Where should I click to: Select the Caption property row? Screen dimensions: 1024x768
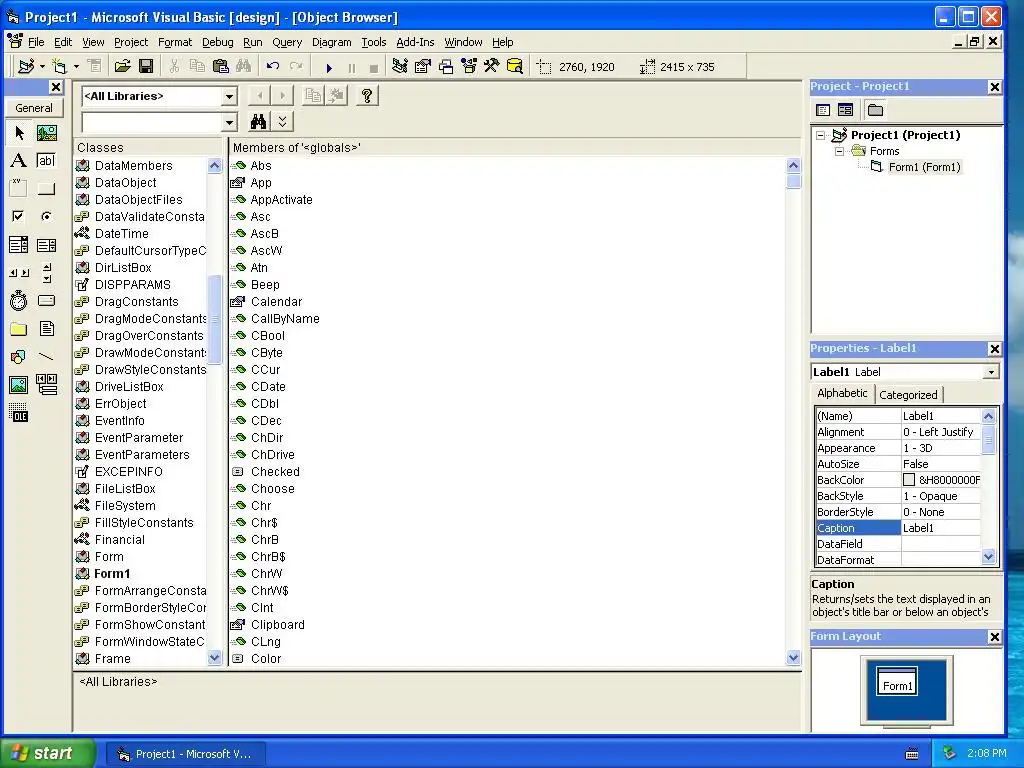coord(898,528)
